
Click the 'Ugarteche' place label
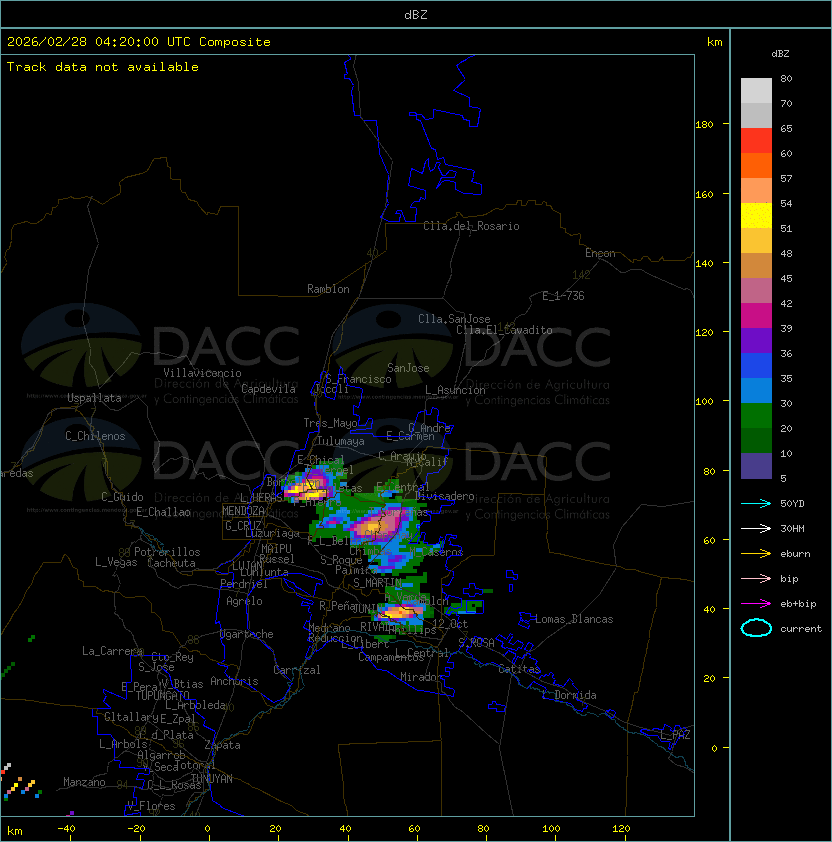point(247,634)
